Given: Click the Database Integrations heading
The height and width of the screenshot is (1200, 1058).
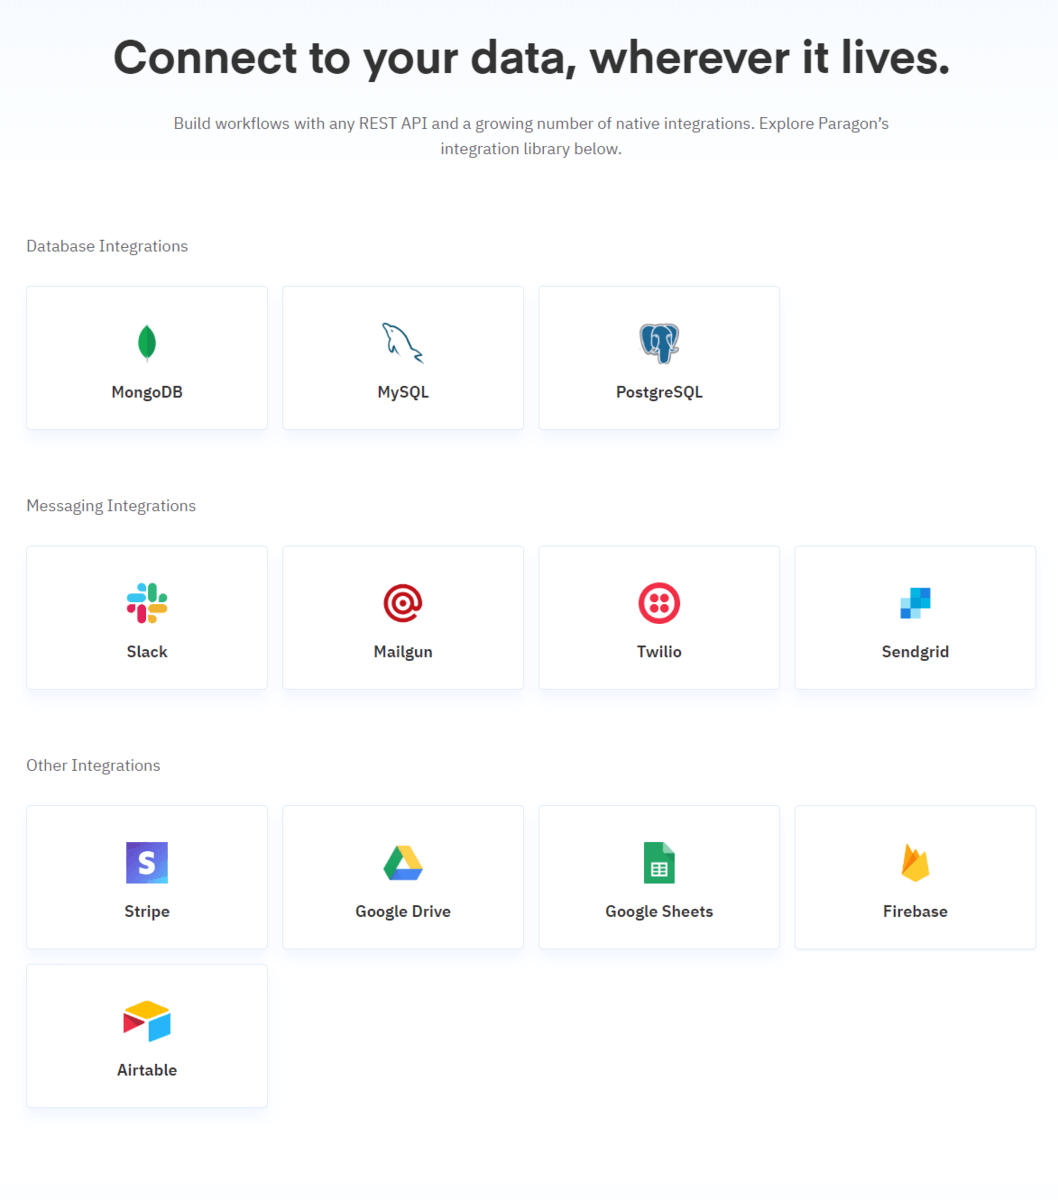Looking at the screenshot, I should pos(107,246).
